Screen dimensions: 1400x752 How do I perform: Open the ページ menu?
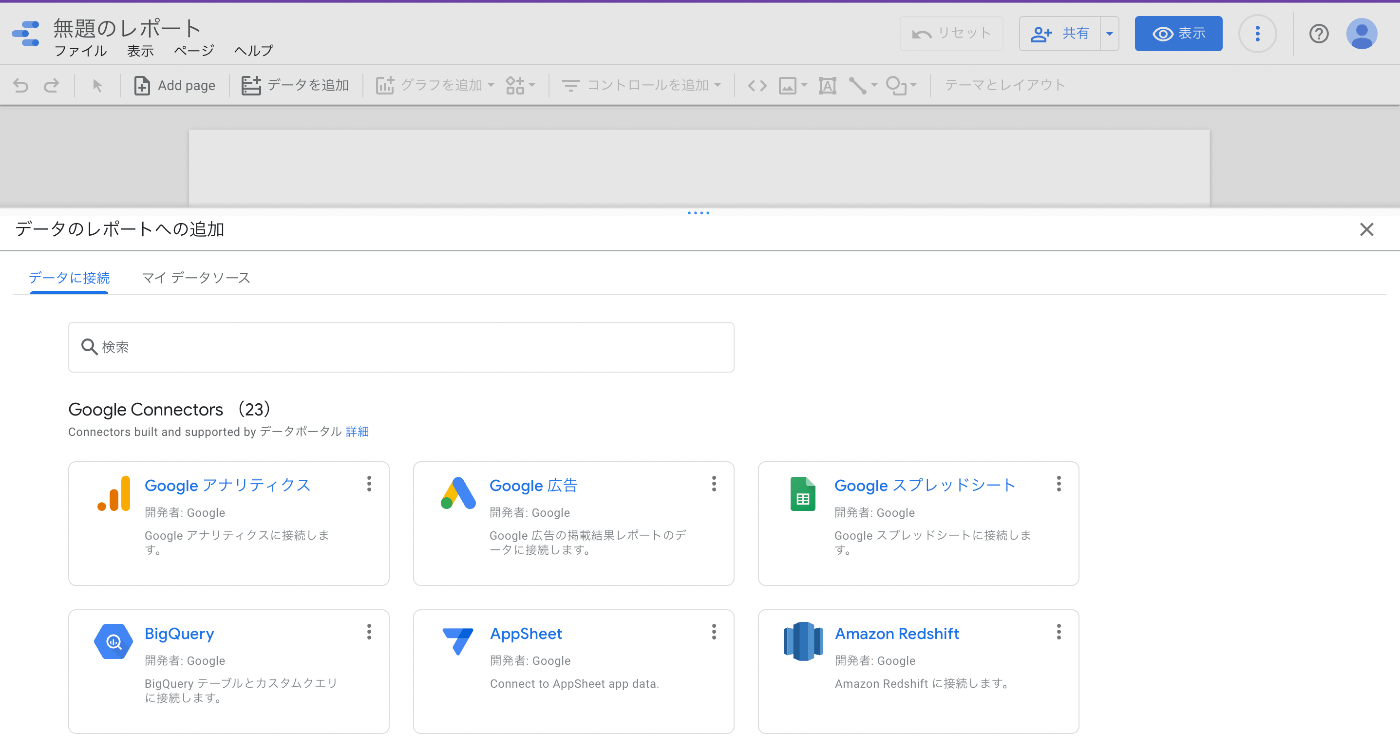(194, 51)
